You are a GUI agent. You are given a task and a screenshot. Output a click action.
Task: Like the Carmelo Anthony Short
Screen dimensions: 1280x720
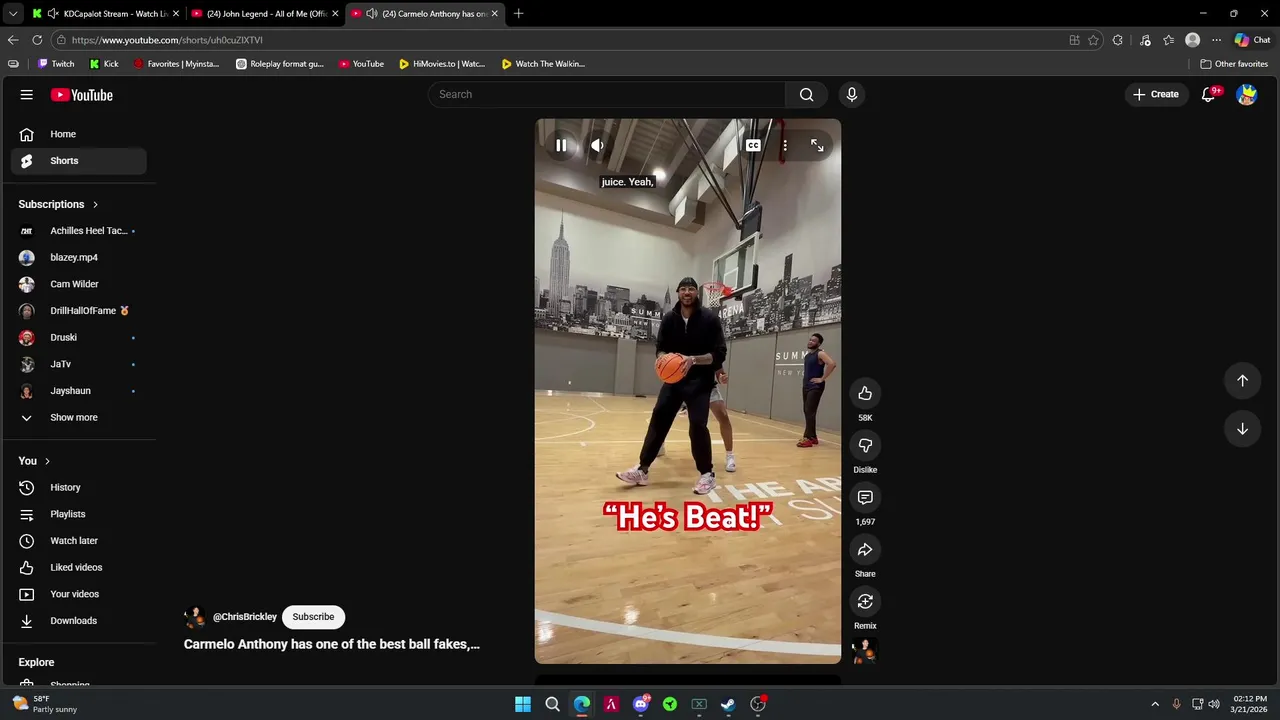coord(865,393)
